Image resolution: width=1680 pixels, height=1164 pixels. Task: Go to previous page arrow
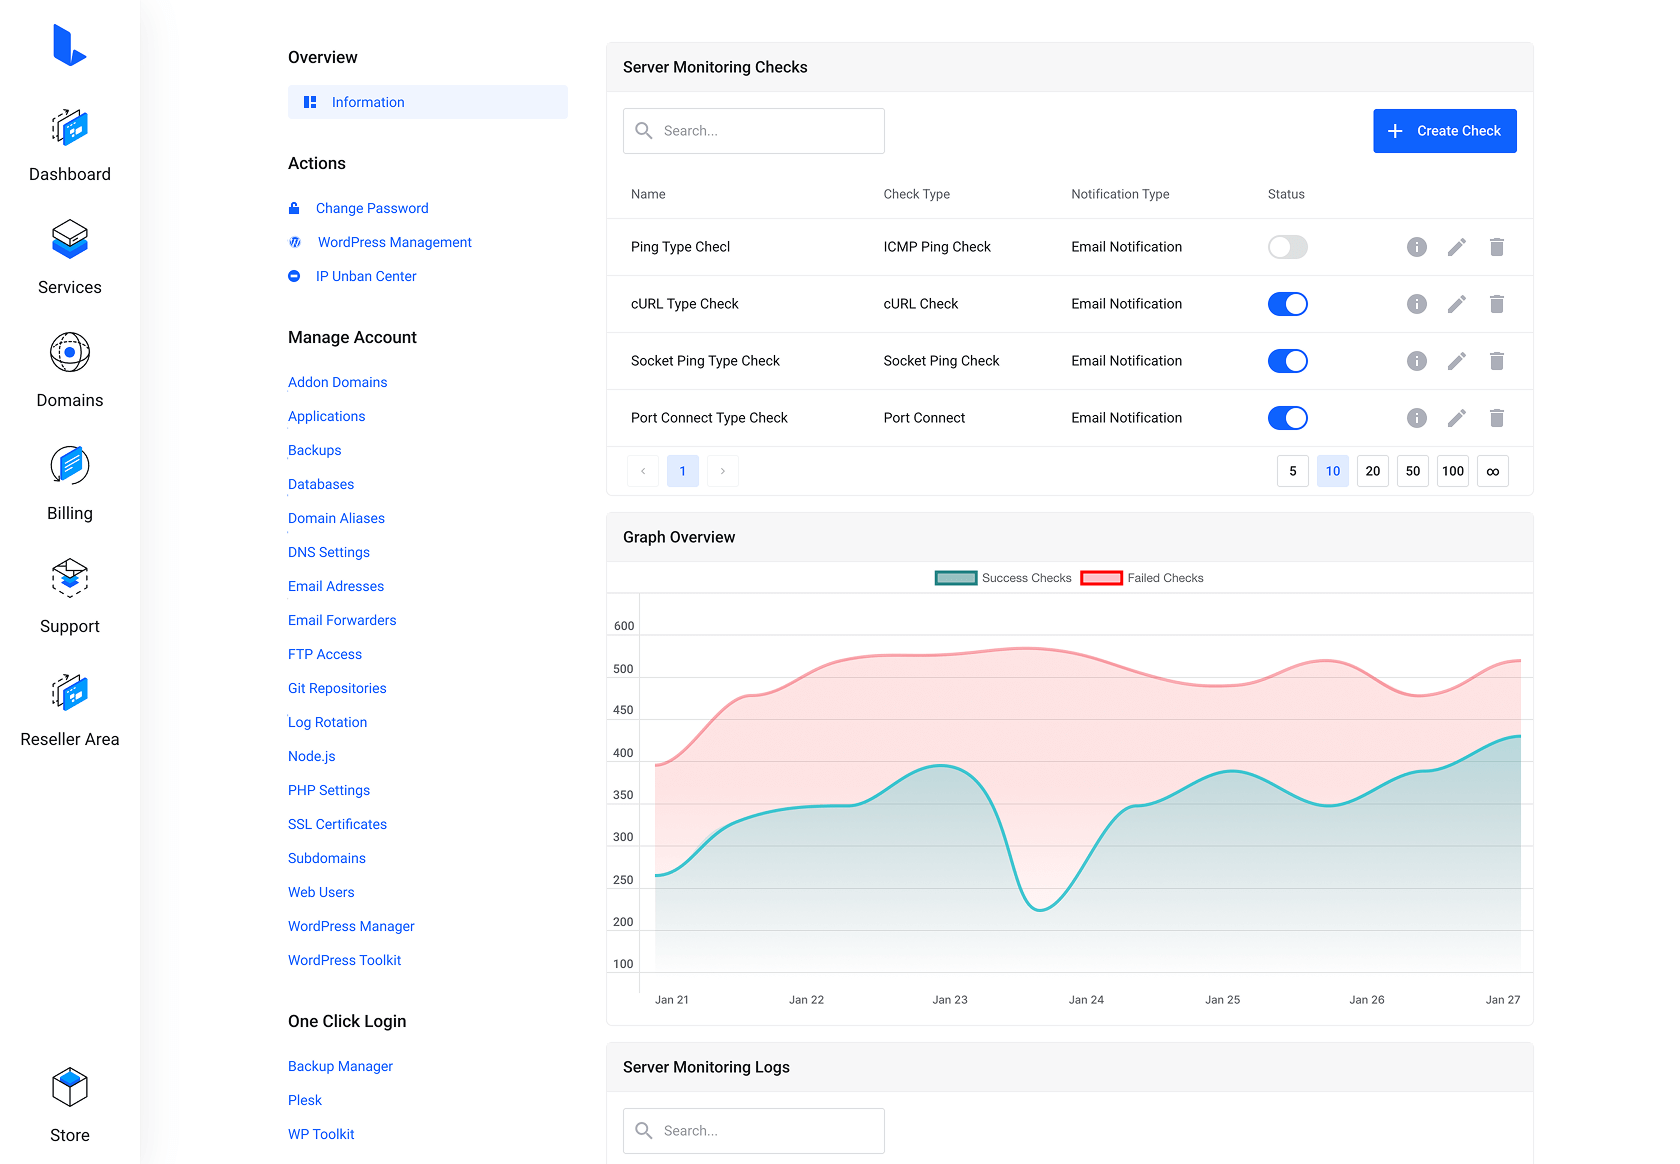pos(643,471)
